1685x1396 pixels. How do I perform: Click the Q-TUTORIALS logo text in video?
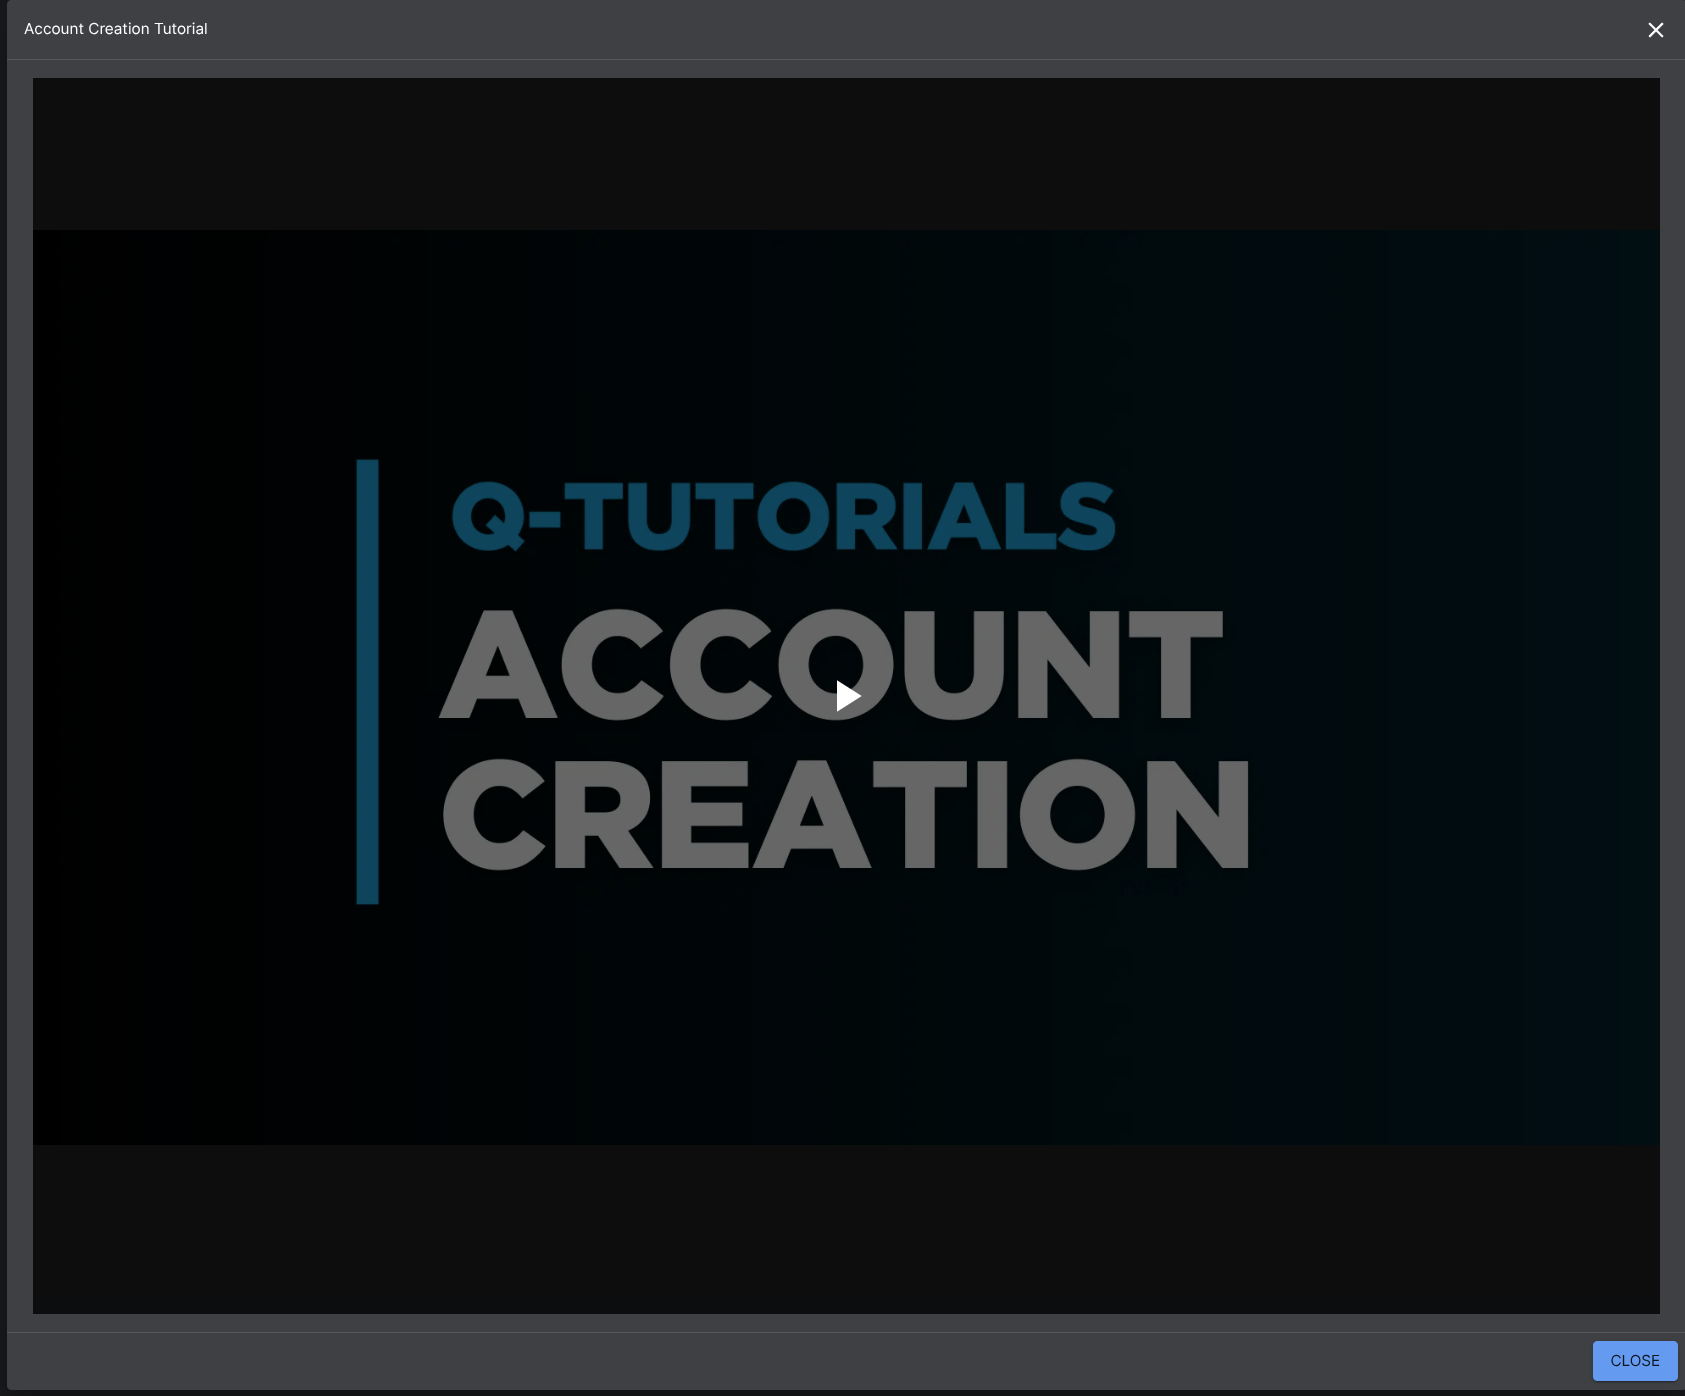coord(783,517)
